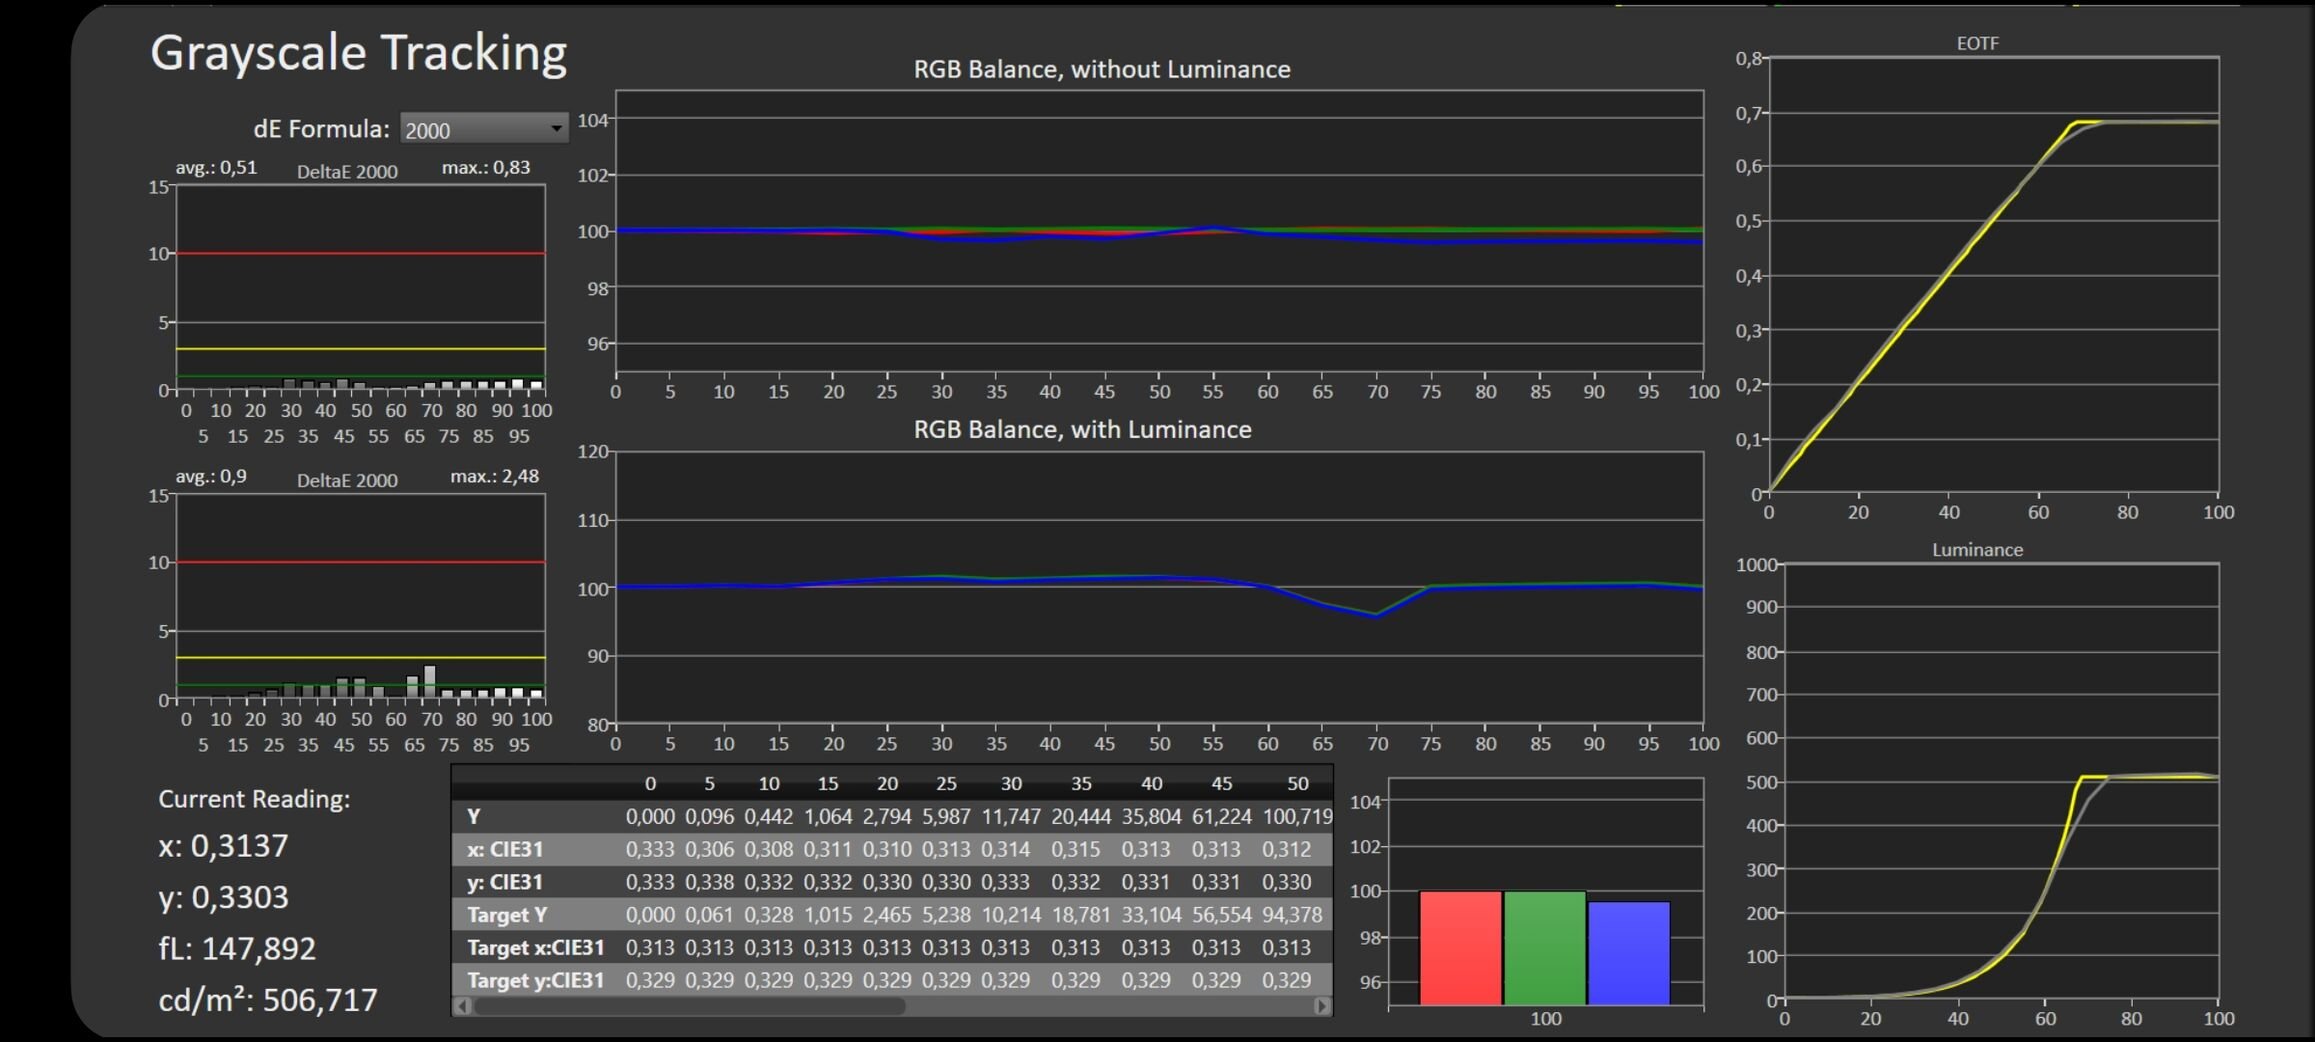Viewport: 2315px width, 1042px height.
Task: Click the table's left scroll arrow
Action: pos(462,1006)
